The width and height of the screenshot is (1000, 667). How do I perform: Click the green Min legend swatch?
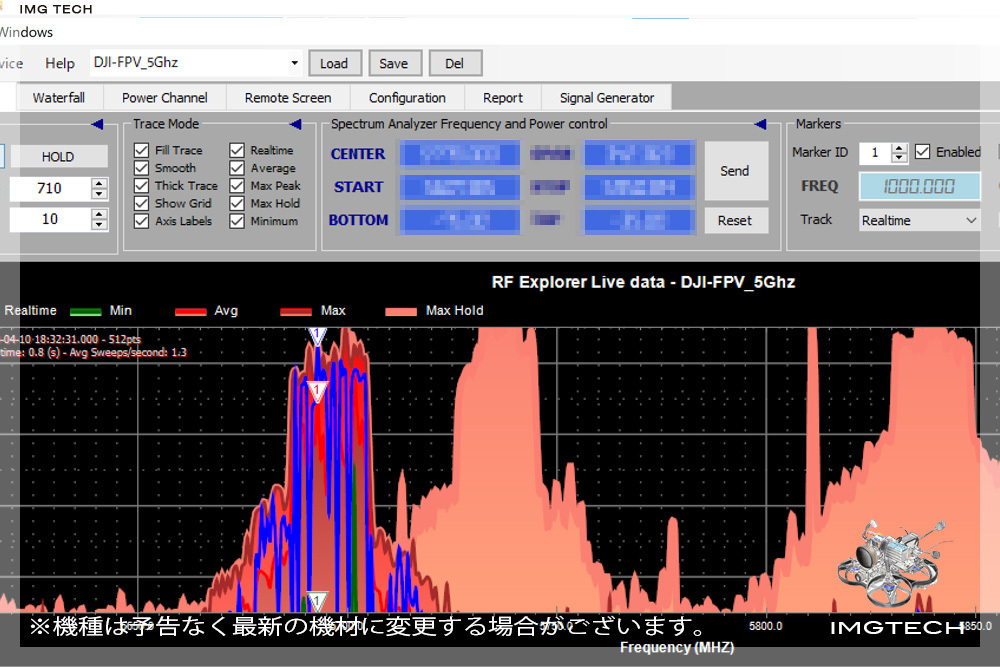[x=86, y=311]
